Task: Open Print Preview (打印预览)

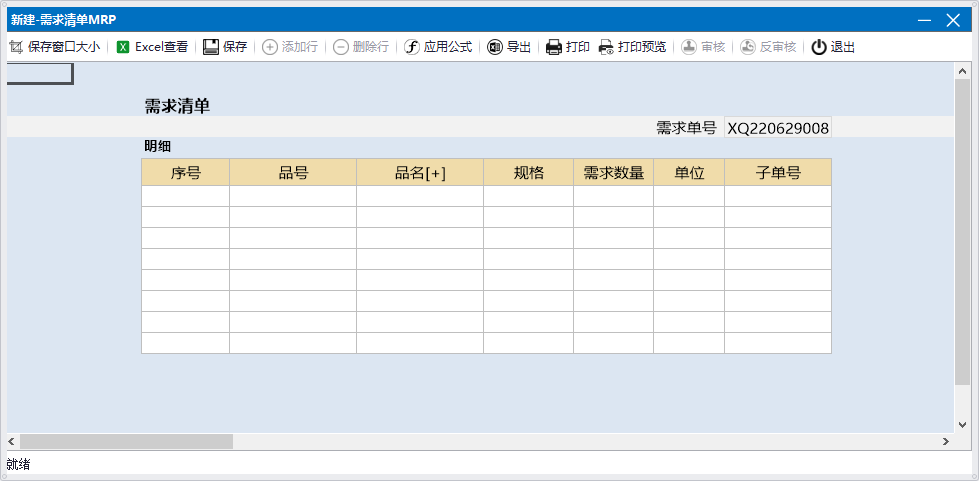Action: click(x=606, y=47)
